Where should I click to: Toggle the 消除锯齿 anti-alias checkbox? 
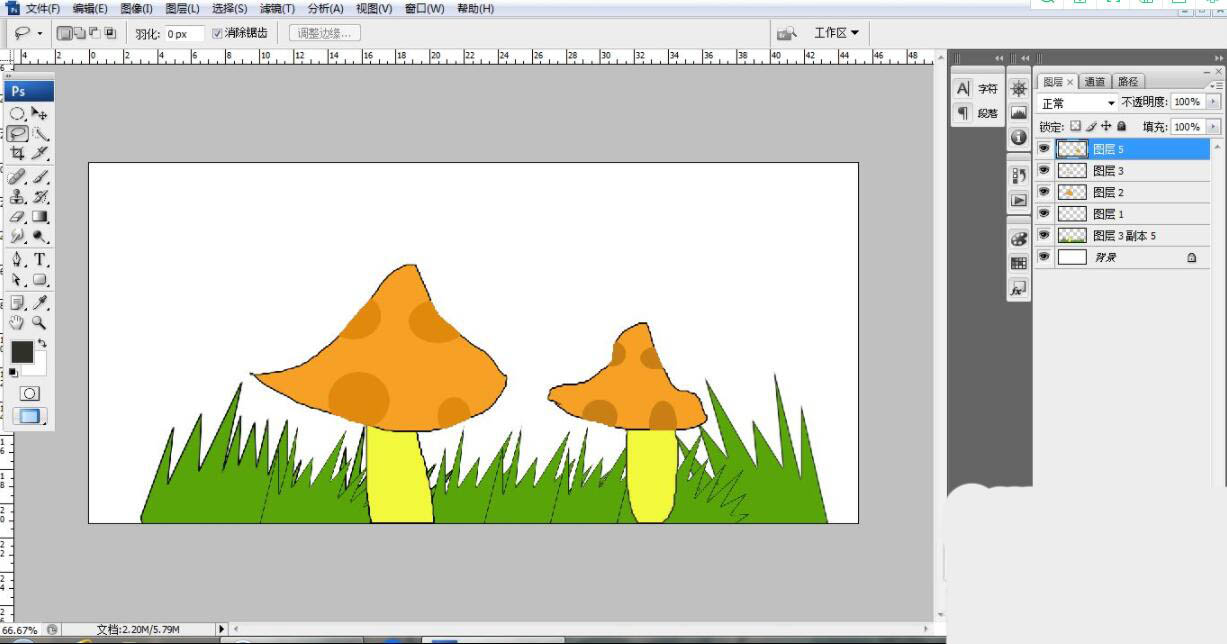tap(218, 33)
